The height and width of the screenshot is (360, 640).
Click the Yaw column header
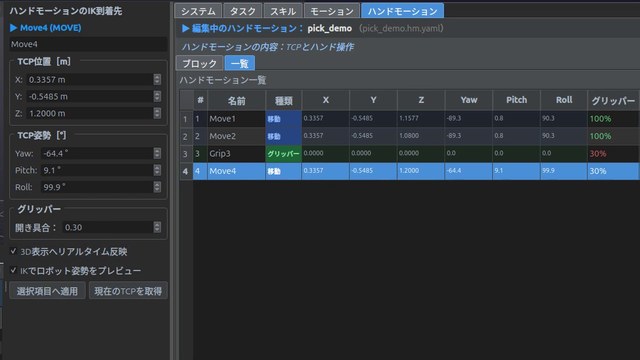(x=469, y=100)
